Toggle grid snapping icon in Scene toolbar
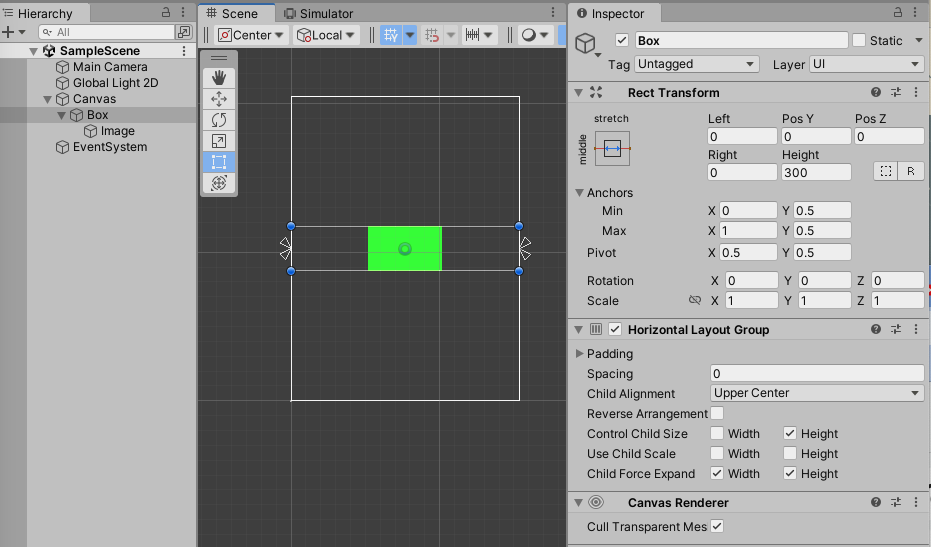The height and width of the screenshot is (547, 931). point(391,35)
